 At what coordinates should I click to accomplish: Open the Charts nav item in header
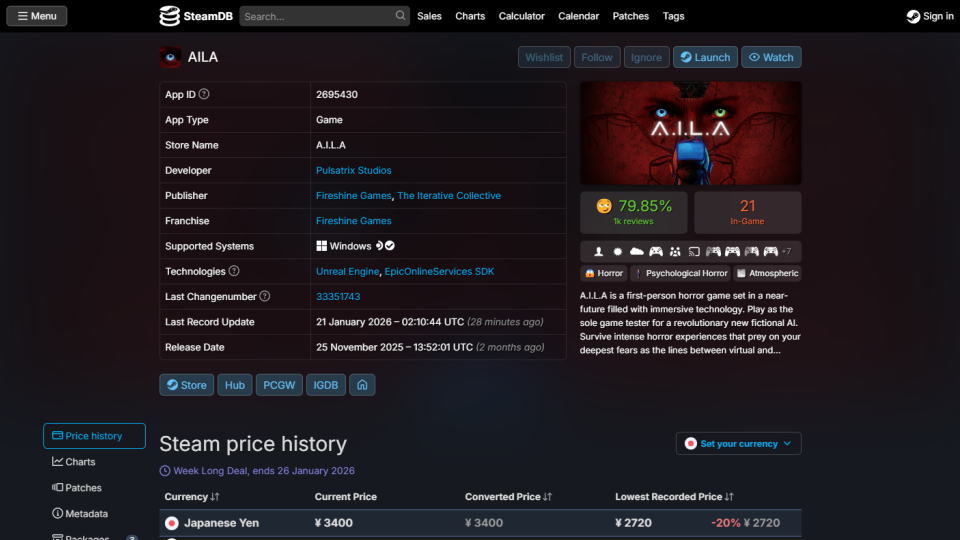point(470,16)
